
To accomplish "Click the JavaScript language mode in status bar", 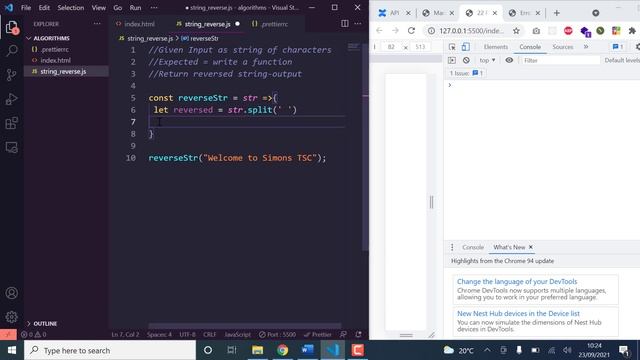I will (x=238, y=334).
